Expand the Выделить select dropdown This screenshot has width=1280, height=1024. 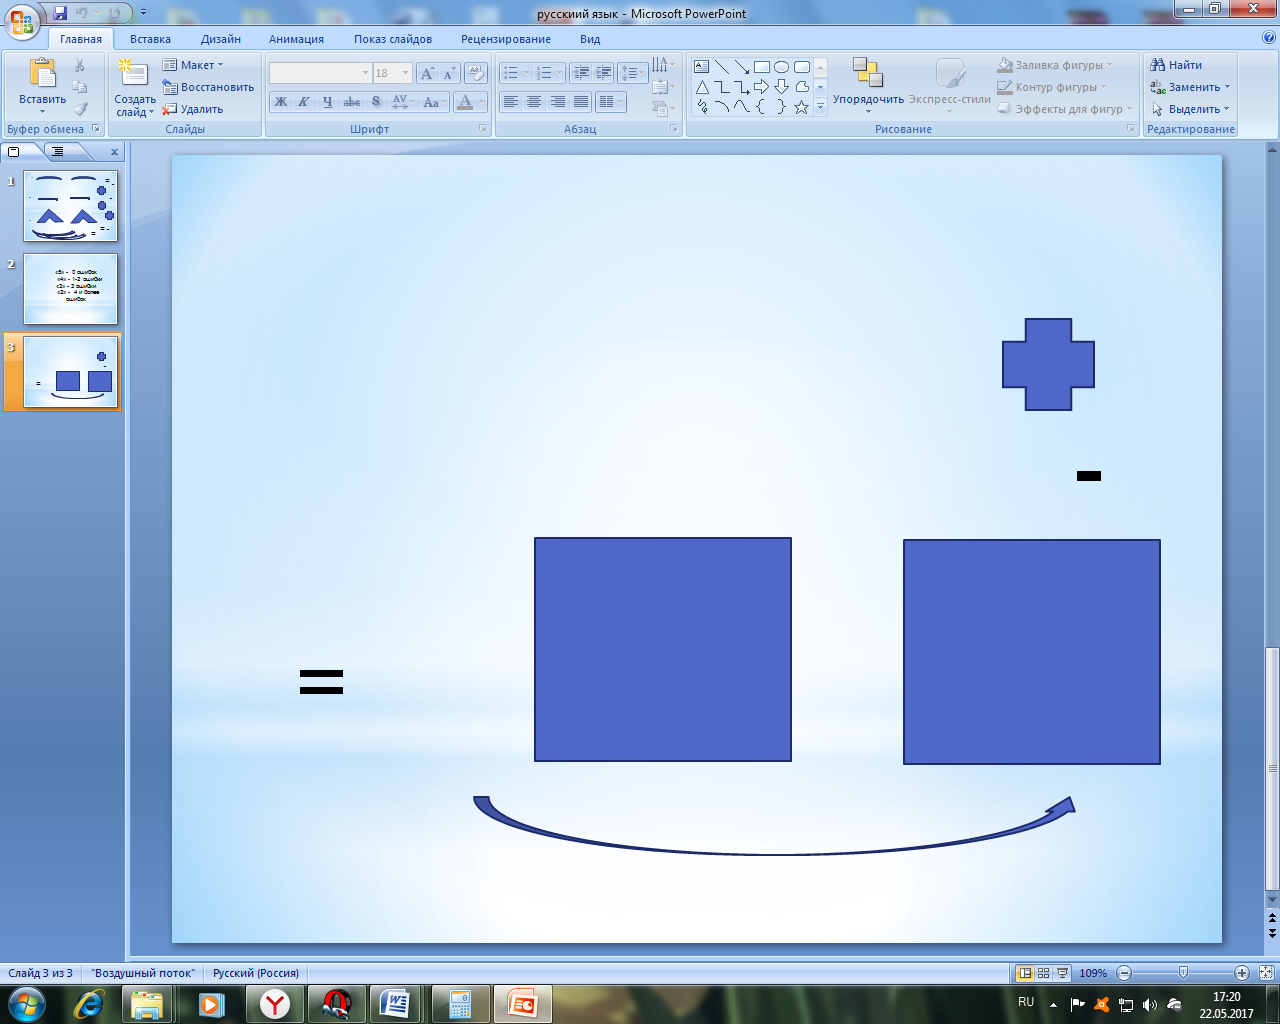point(1190,109)
